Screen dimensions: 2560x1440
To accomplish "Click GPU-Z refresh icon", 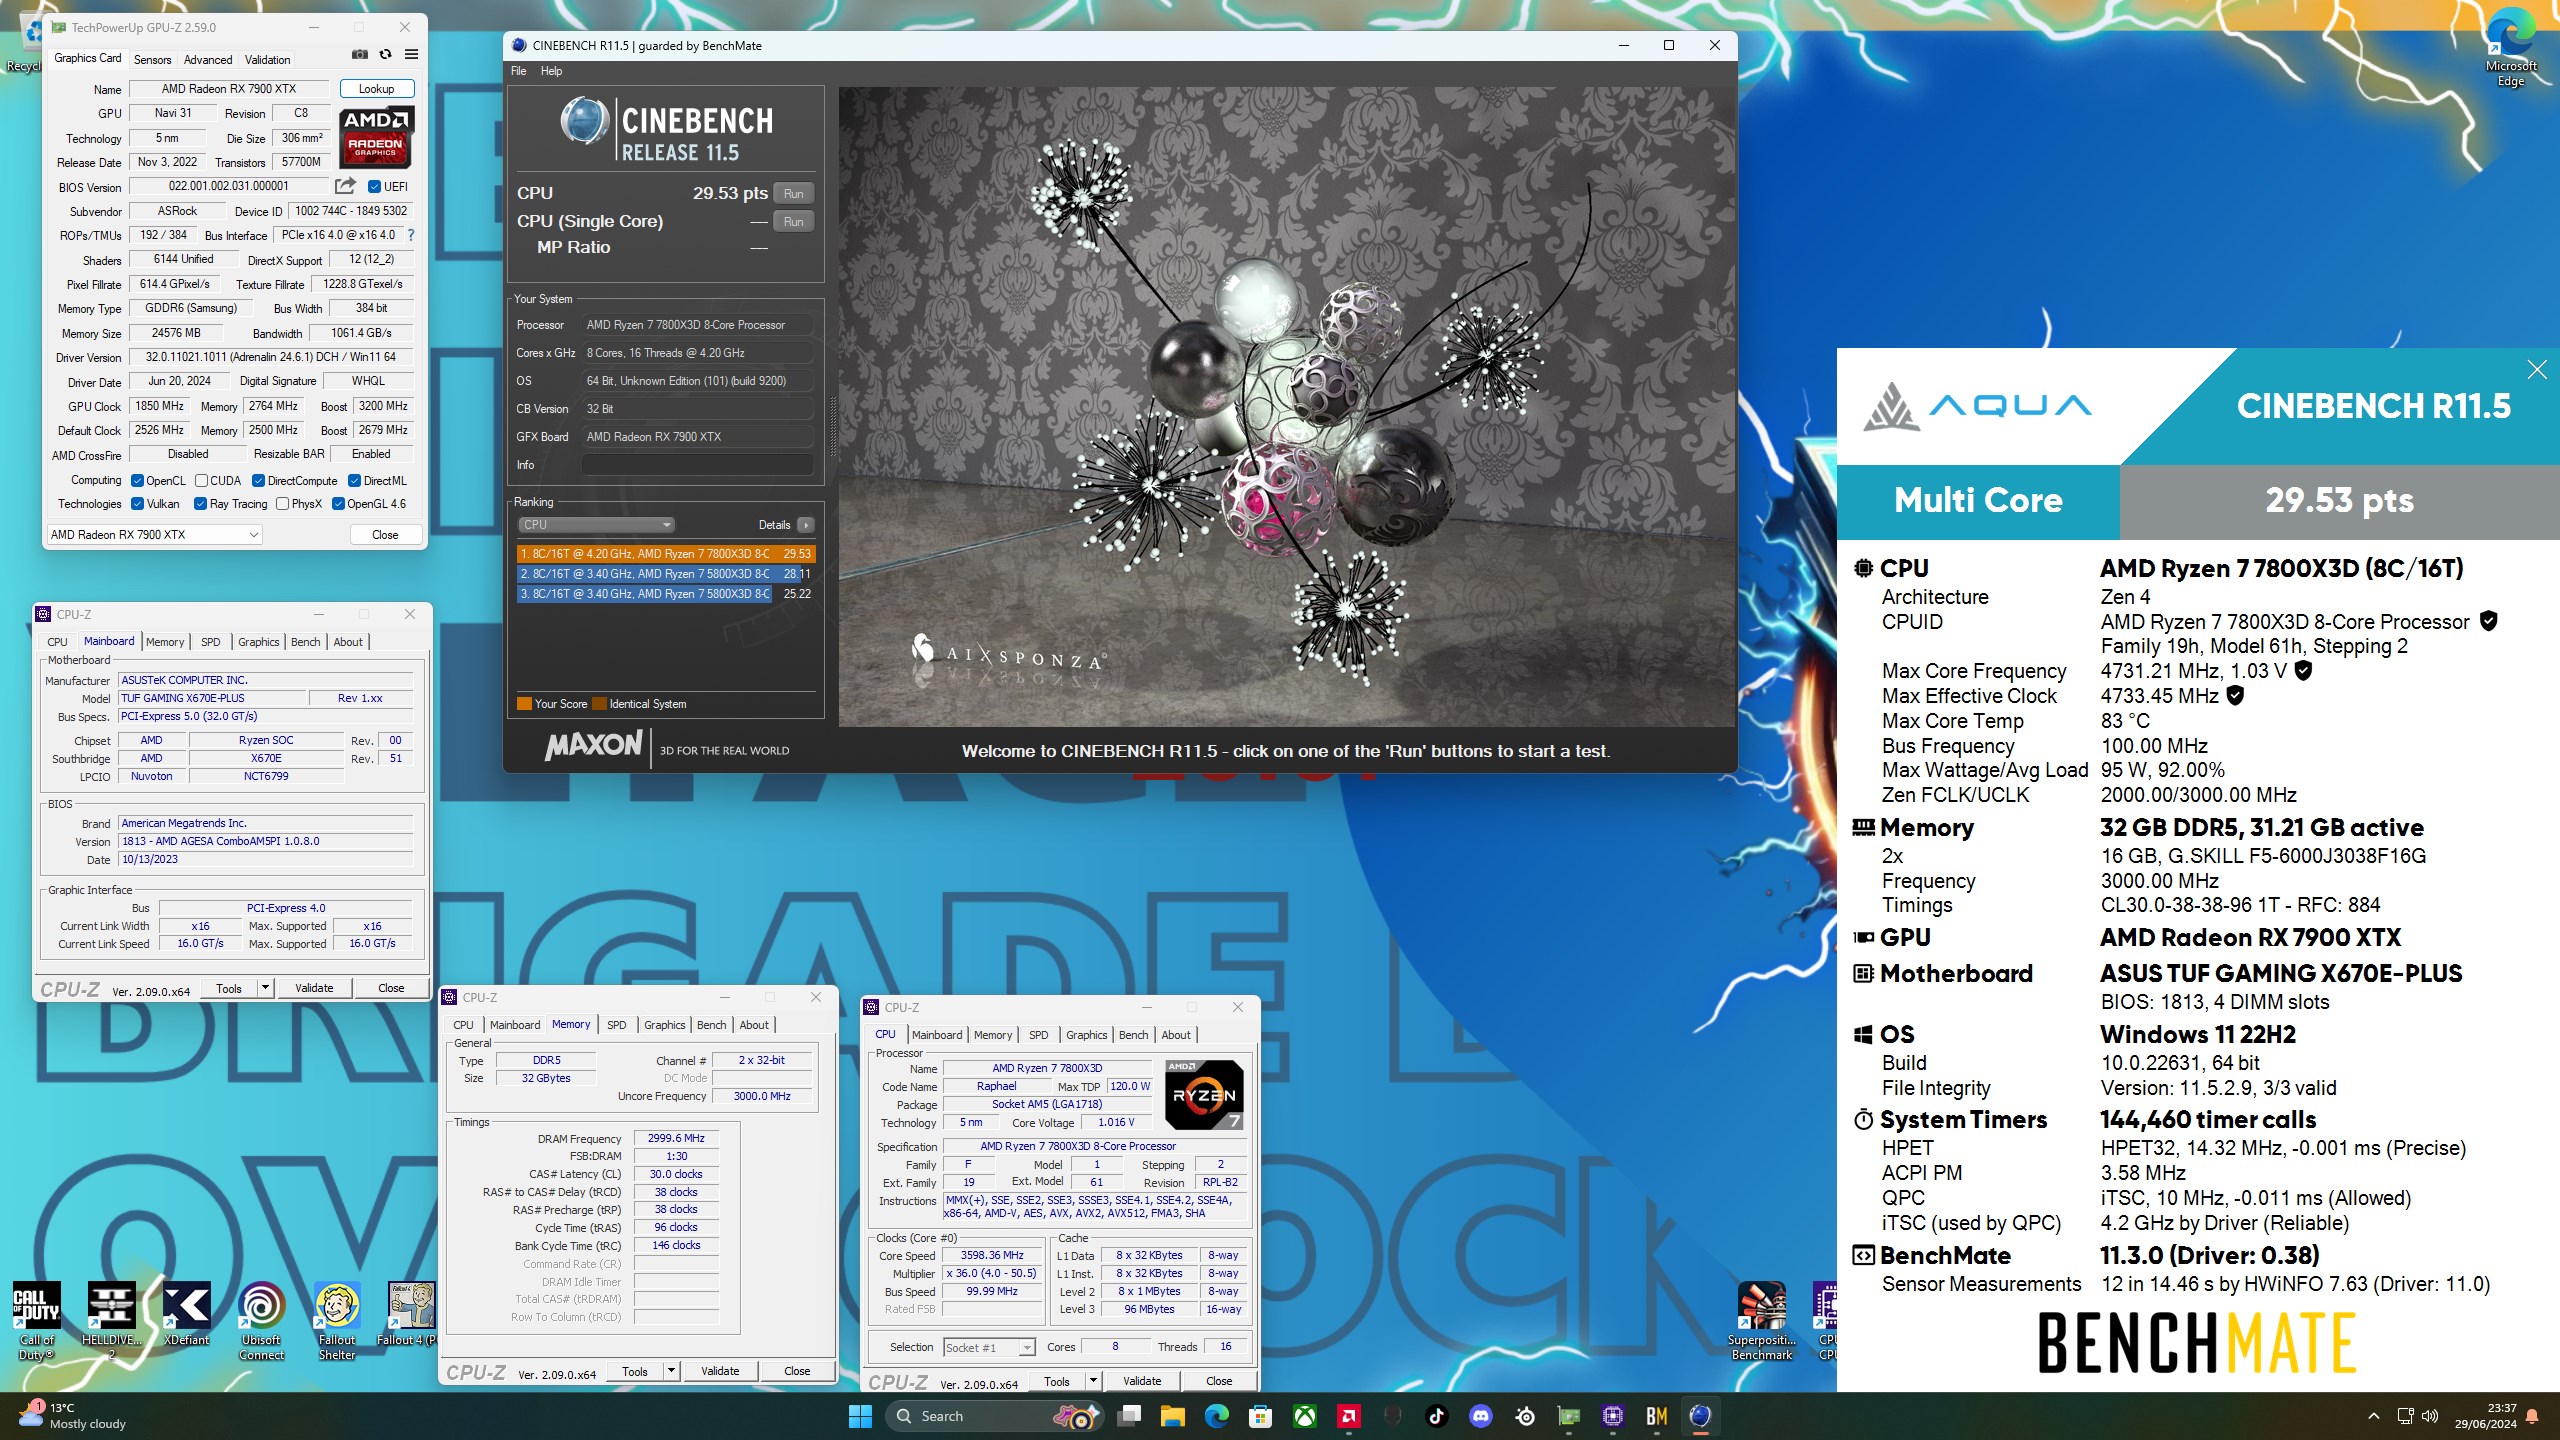I will tap(385, 54).
